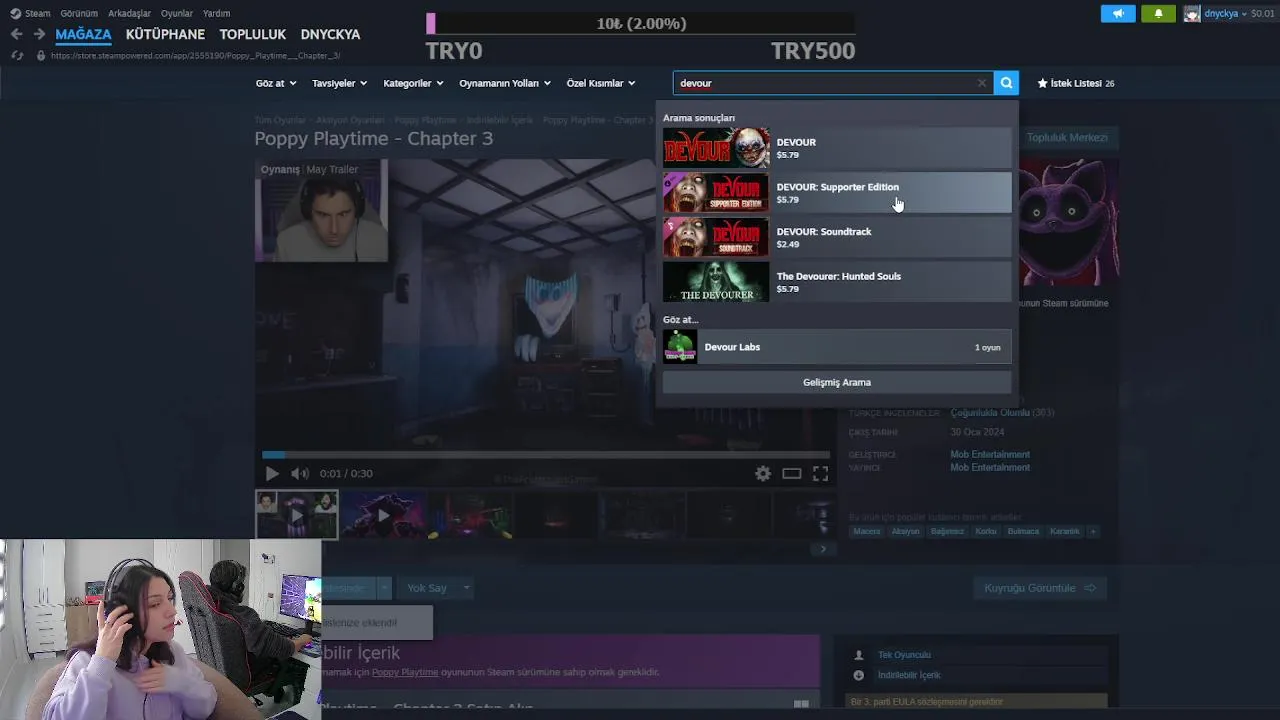
Task: Open Görünüm menu
Action: pyautogui.click(x=79, y=13)
